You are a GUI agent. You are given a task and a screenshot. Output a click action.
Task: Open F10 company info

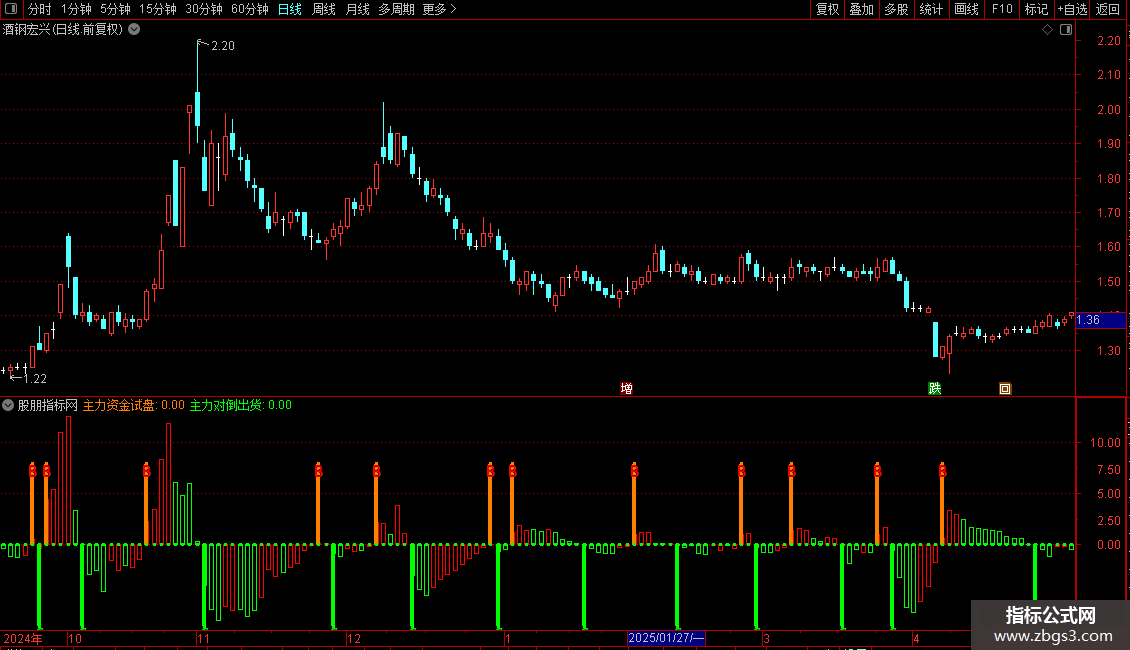(1002, 9)
